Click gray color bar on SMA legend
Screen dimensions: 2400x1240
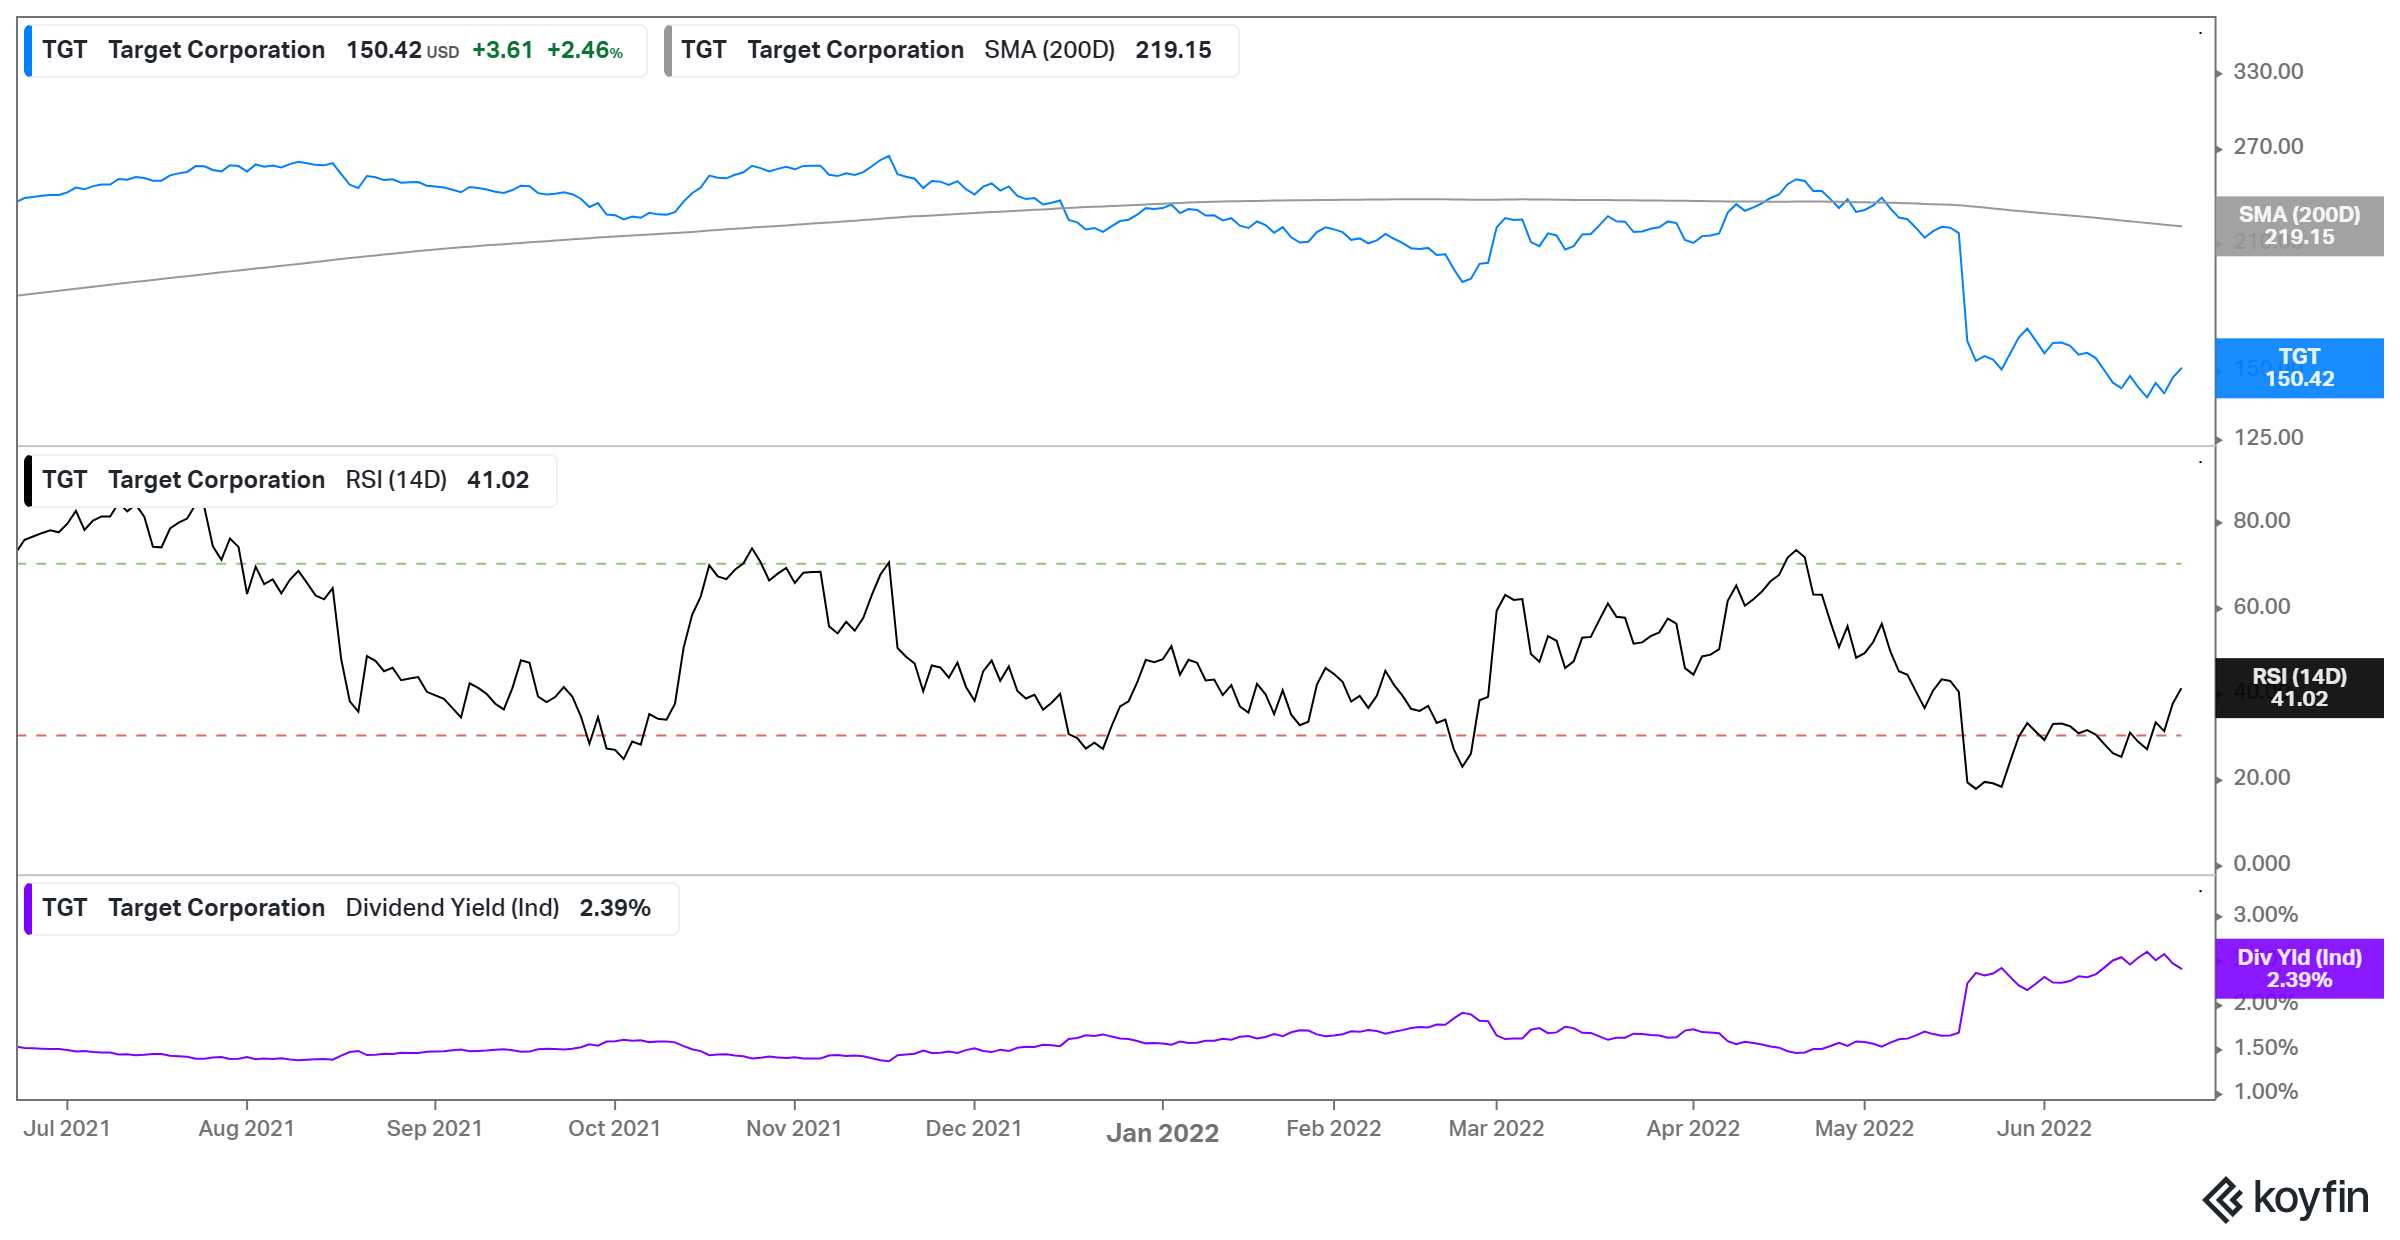click(668, 51)
